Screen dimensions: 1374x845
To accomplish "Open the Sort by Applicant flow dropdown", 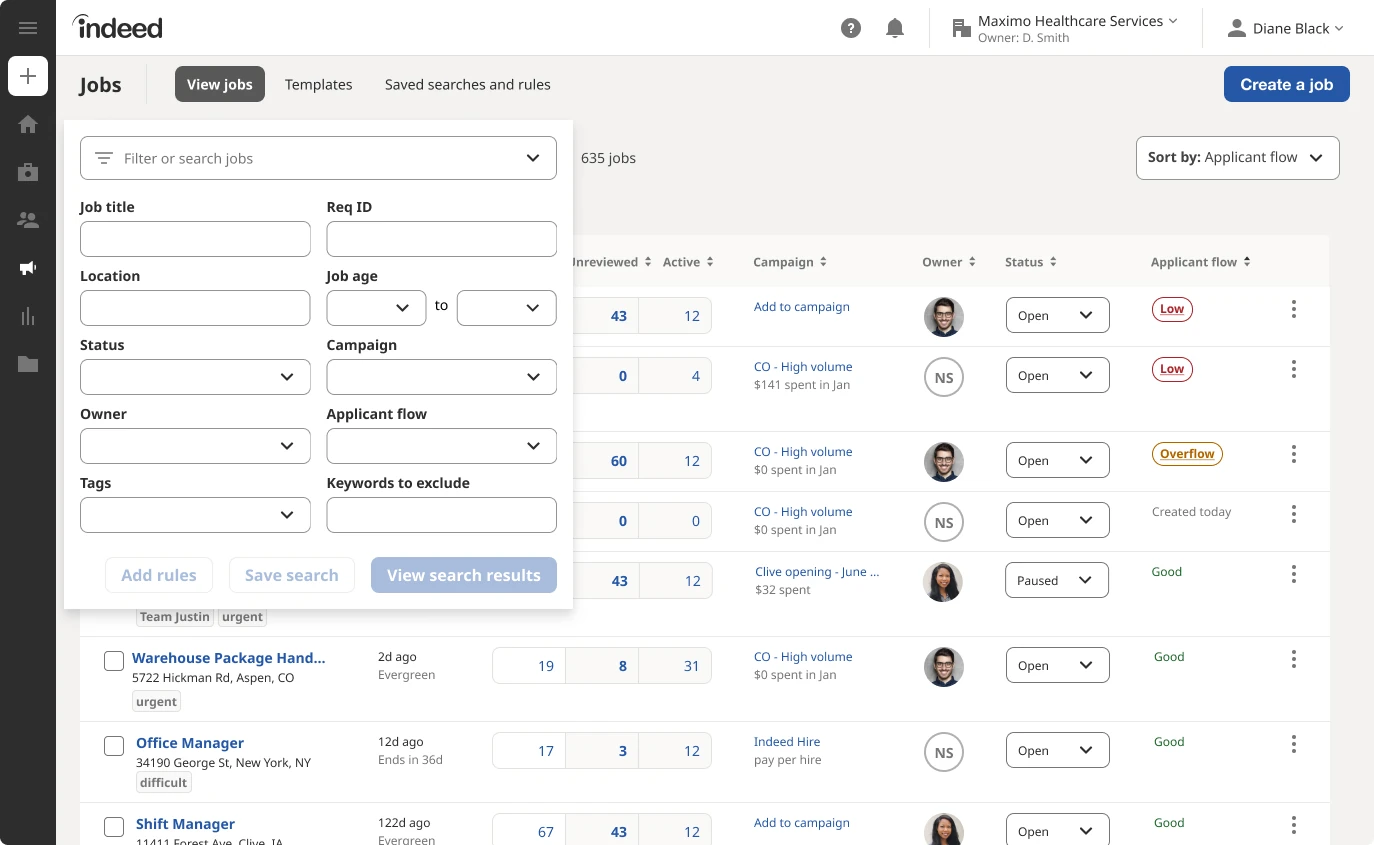I will [1237, 158].
